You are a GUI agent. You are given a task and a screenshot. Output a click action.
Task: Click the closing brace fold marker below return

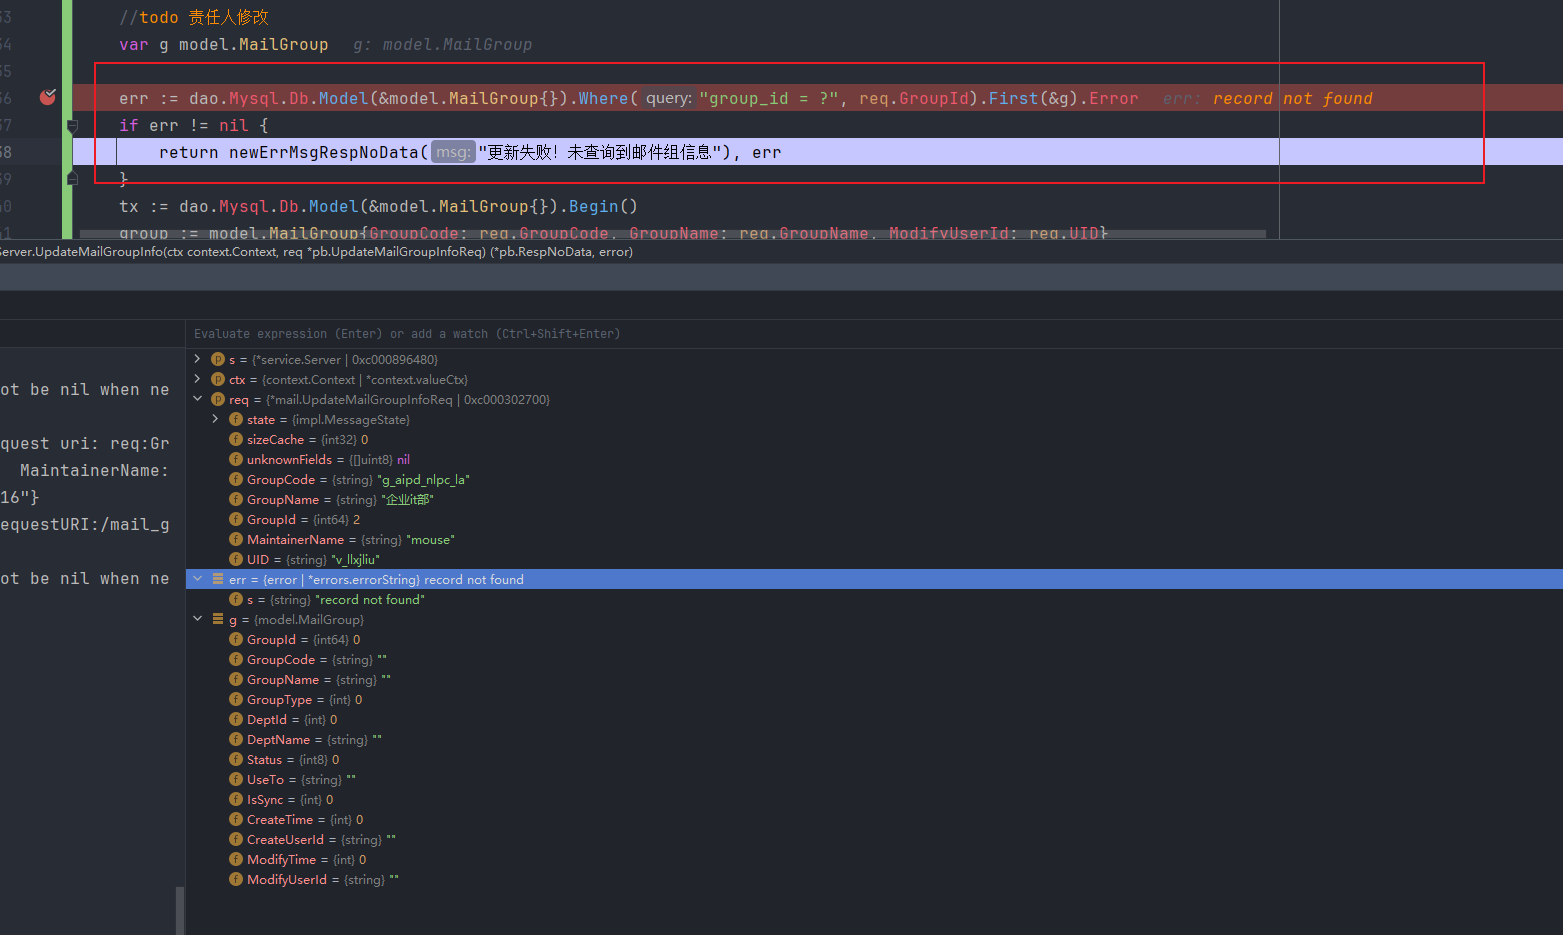coord(72,178)
